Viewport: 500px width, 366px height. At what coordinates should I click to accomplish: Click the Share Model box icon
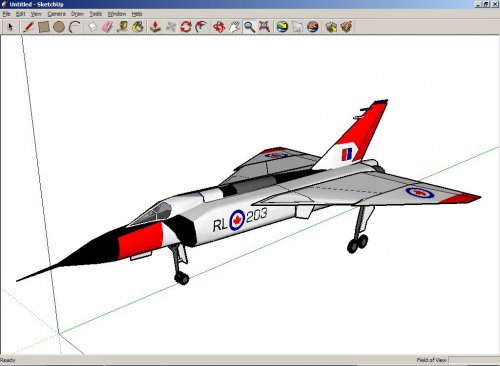346,27
